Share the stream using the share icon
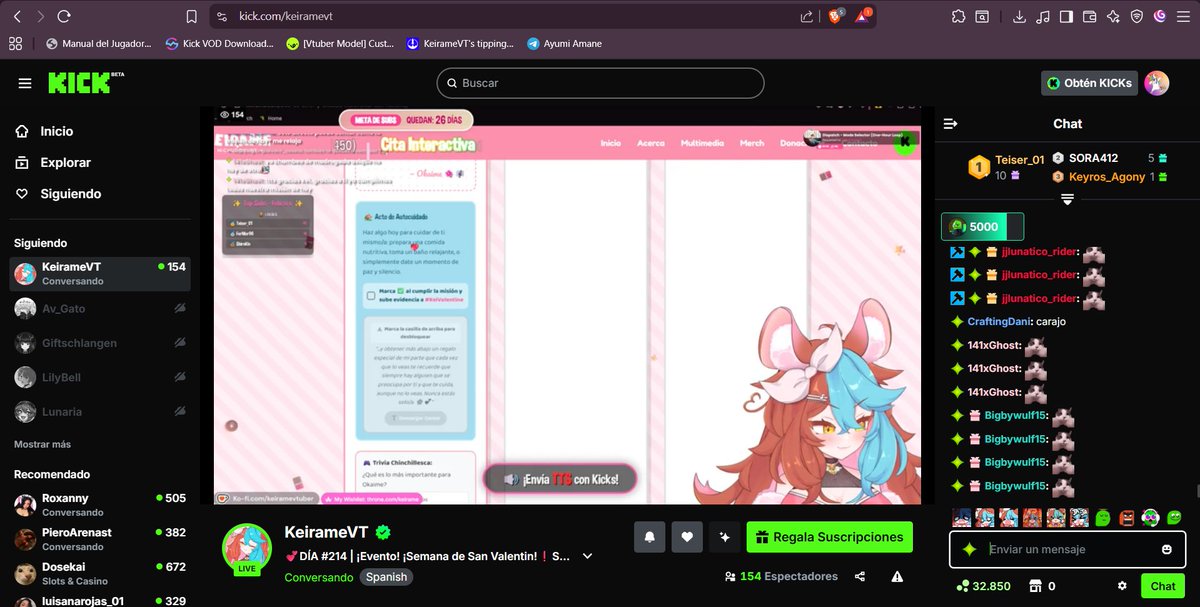The image size is (1200, 607). pyautogui.click(x=860, y=577)
